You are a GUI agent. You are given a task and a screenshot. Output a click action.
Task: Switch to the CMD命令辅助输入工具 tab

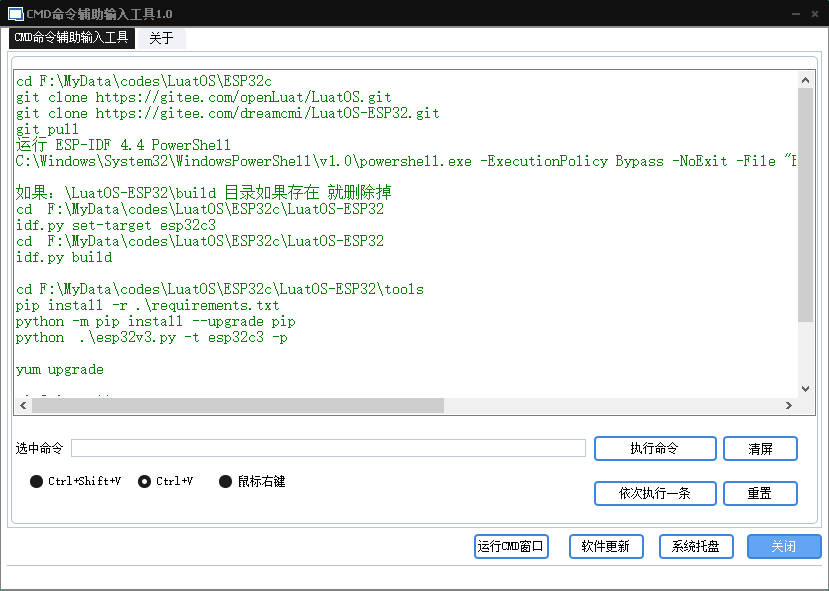coord(71,38)
